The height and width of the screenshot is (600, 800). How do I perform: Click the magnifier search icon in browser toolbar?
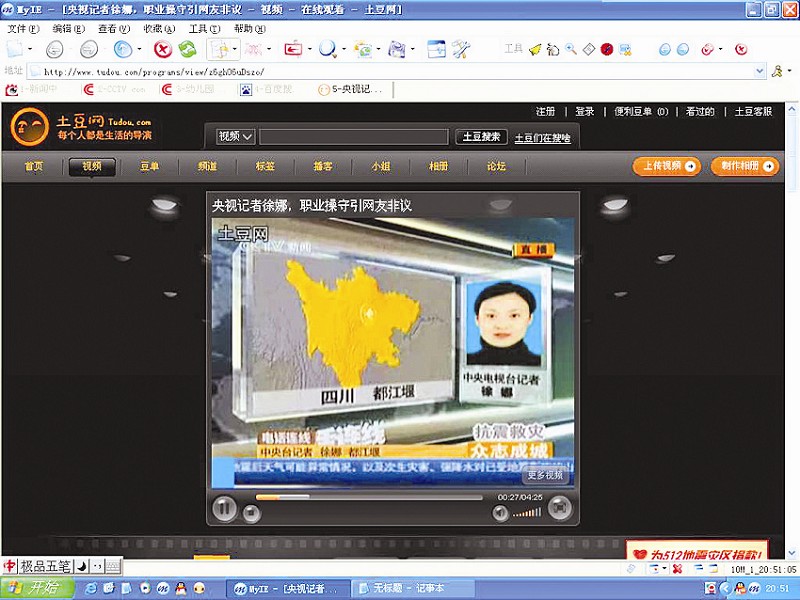click(326, 49)
